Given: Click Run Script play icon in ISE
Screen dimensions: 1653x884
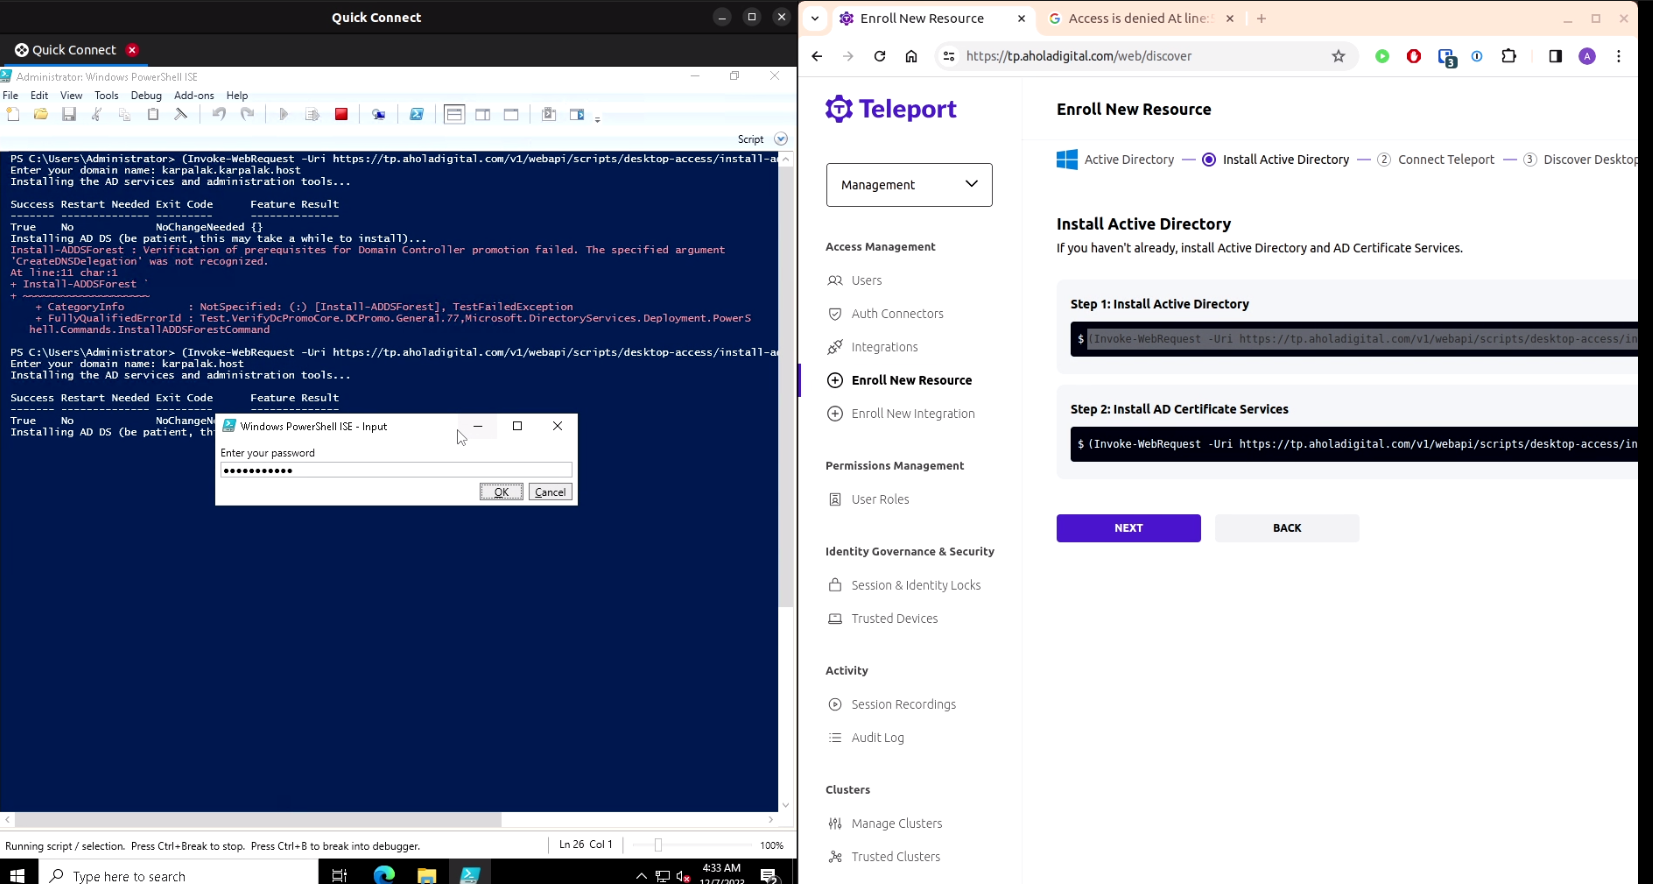Looking at the screenshot, I should [x=284, y=114].
